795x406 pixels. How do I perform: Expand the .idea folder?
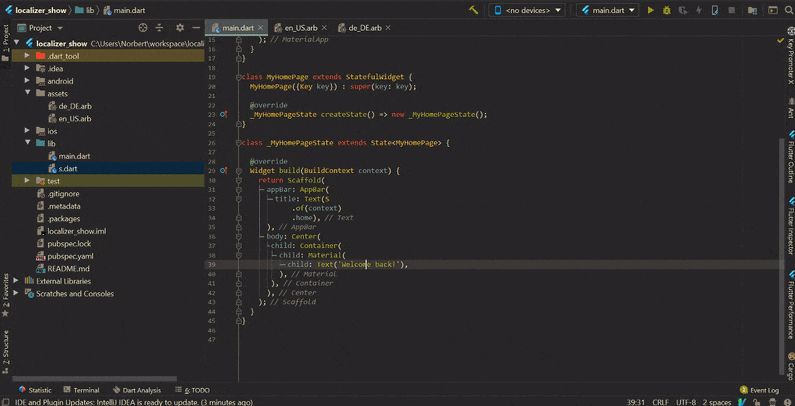pyautogui.click(x=27, y=68)
